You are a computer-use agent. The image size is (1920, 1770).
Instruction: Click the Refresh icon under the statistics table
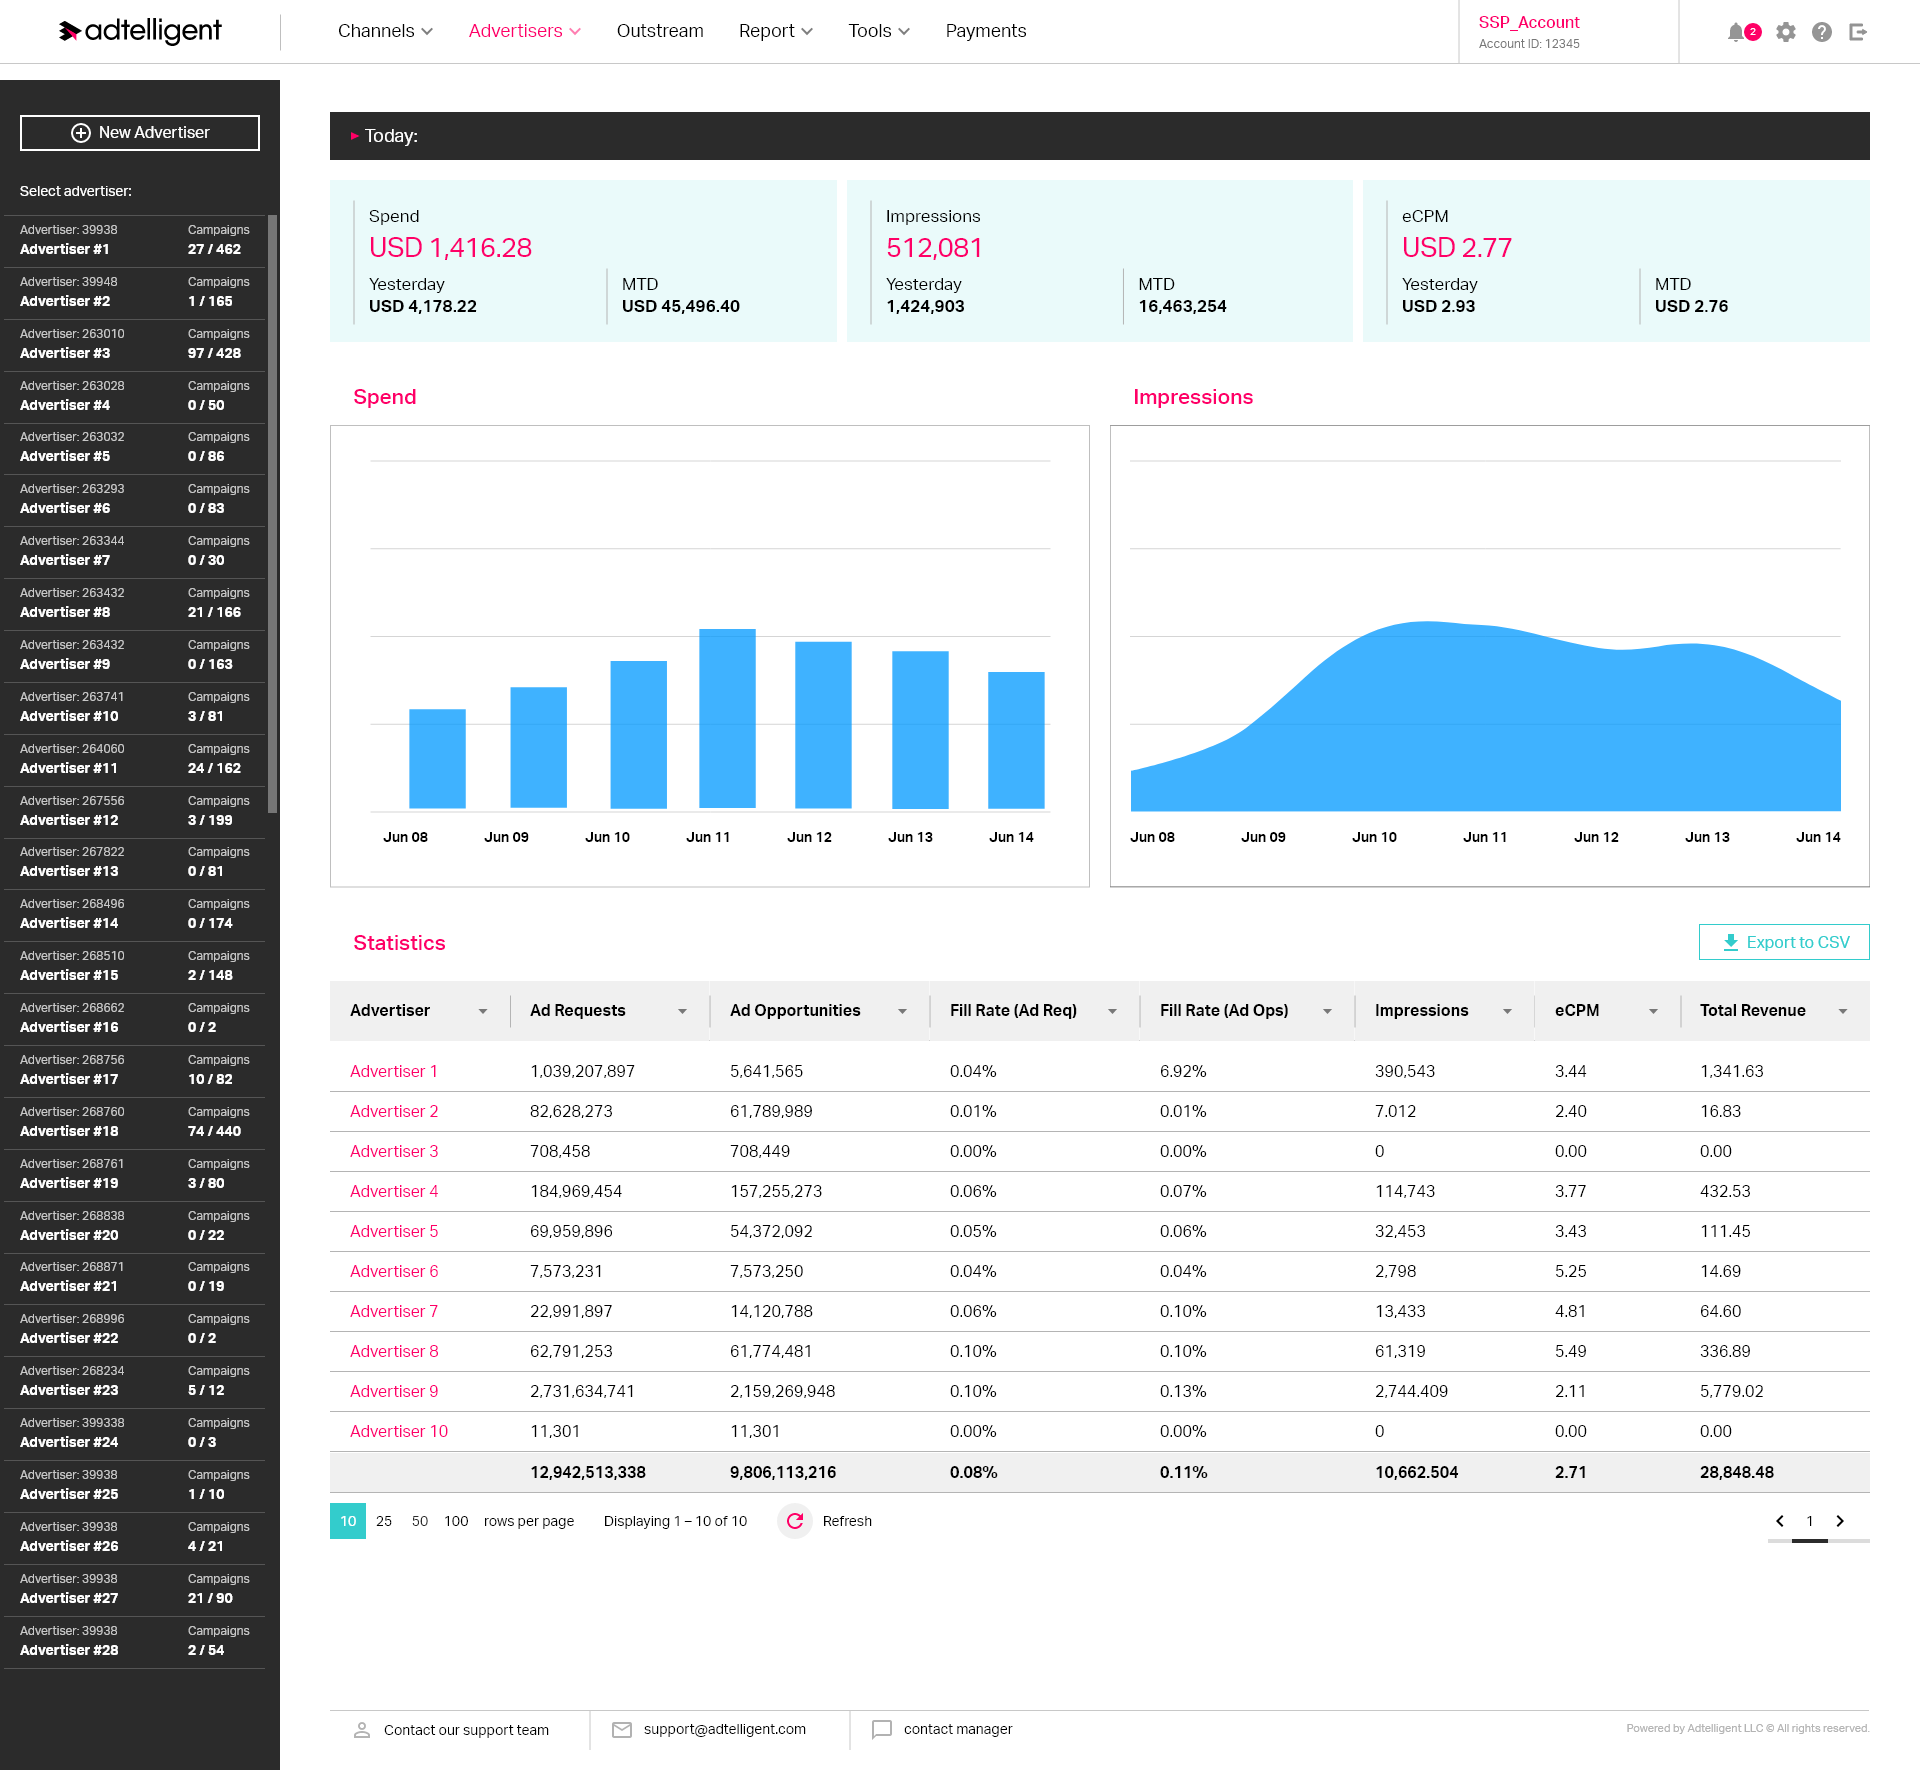(795, 1521)
